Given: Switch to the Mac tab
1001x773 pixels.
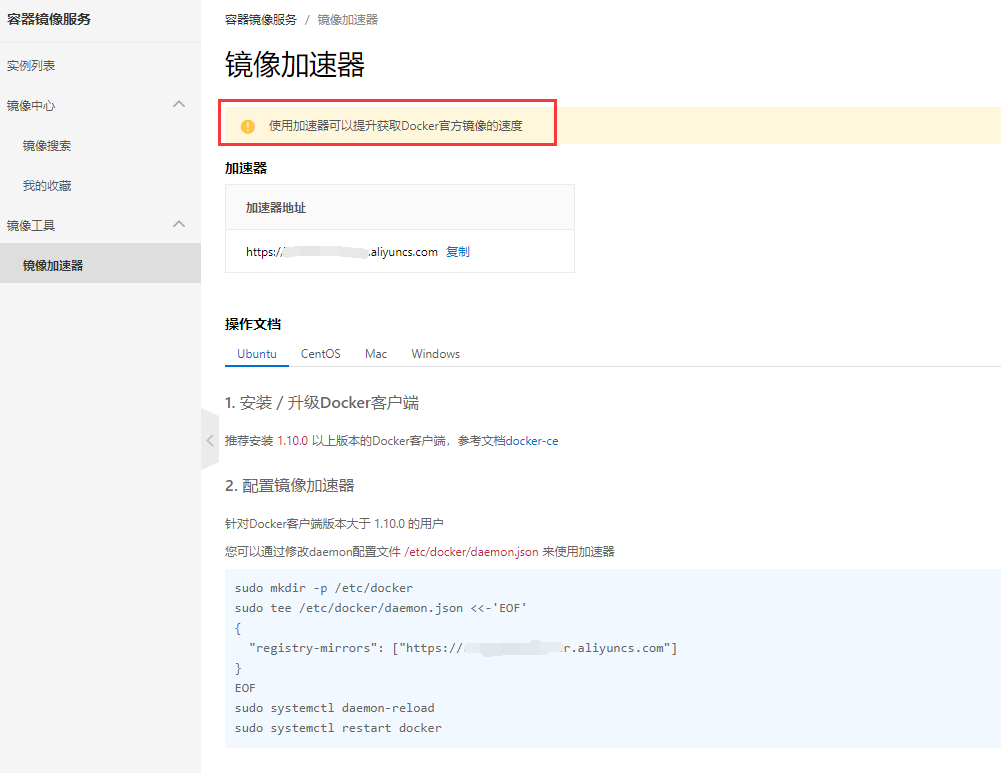Looking at the screenshot, I should 376,354.
